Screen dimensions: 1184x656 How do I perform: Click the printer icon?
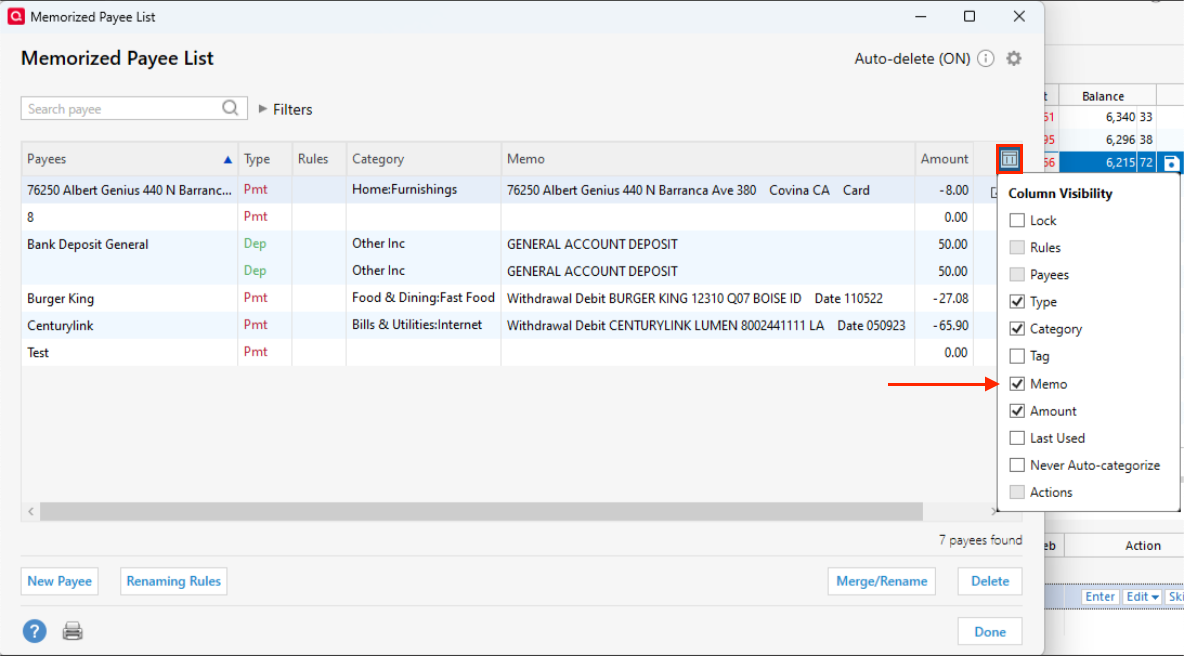[73, 631]
